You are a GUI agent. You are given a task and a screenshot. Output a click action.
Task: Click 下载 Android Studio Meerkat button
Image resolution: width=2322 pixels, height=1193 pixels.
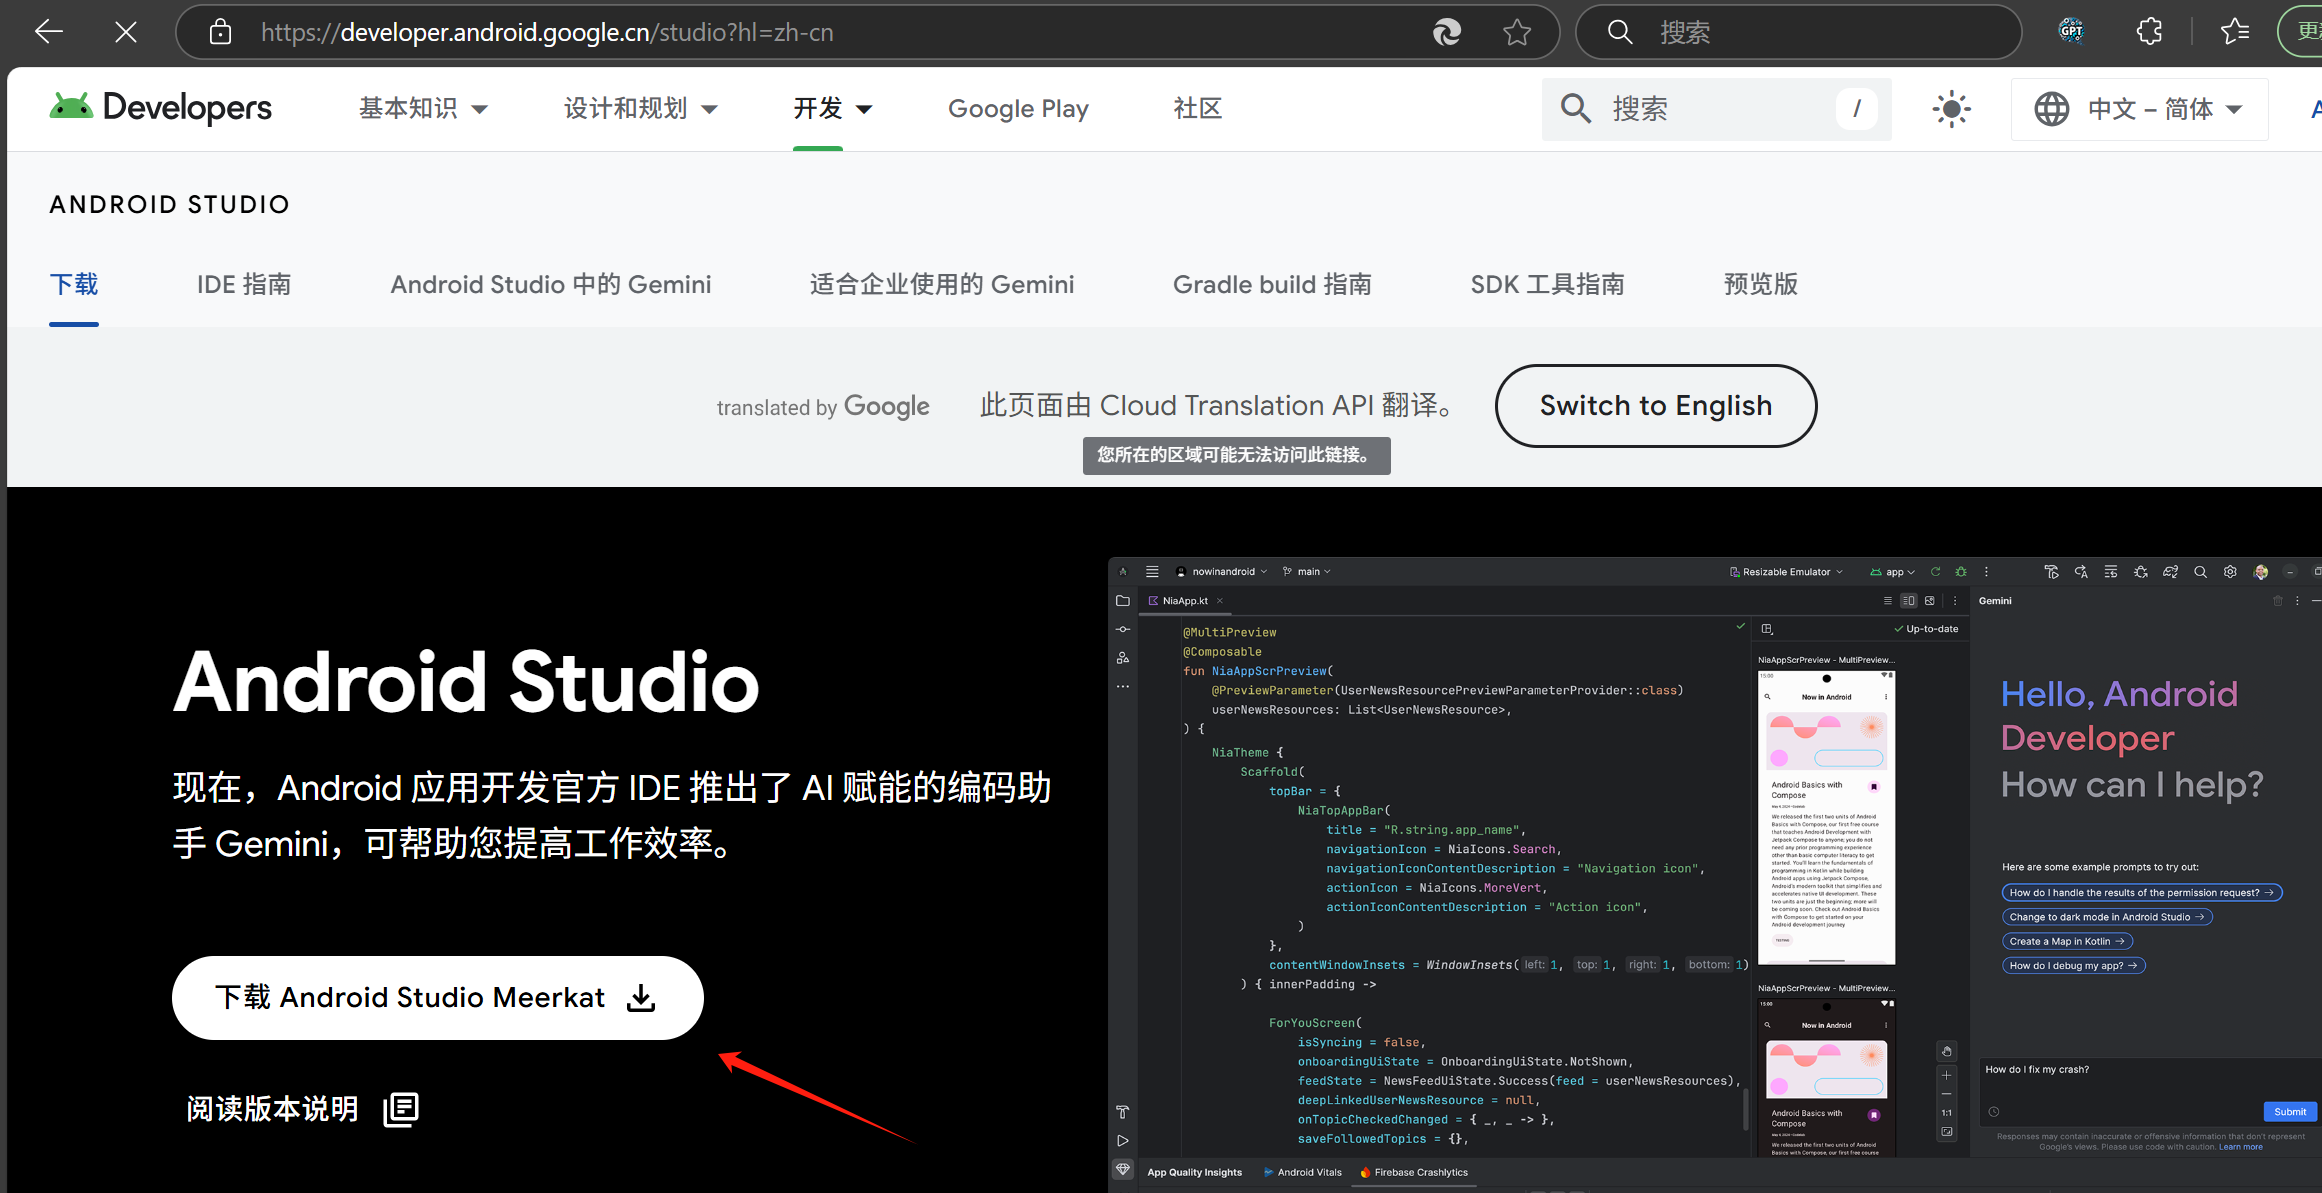(x=437, y=997)
